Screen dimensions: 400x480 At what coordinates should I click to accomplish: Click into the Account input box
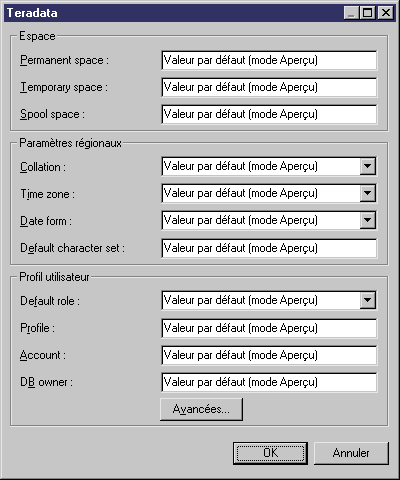click(269, 355)
